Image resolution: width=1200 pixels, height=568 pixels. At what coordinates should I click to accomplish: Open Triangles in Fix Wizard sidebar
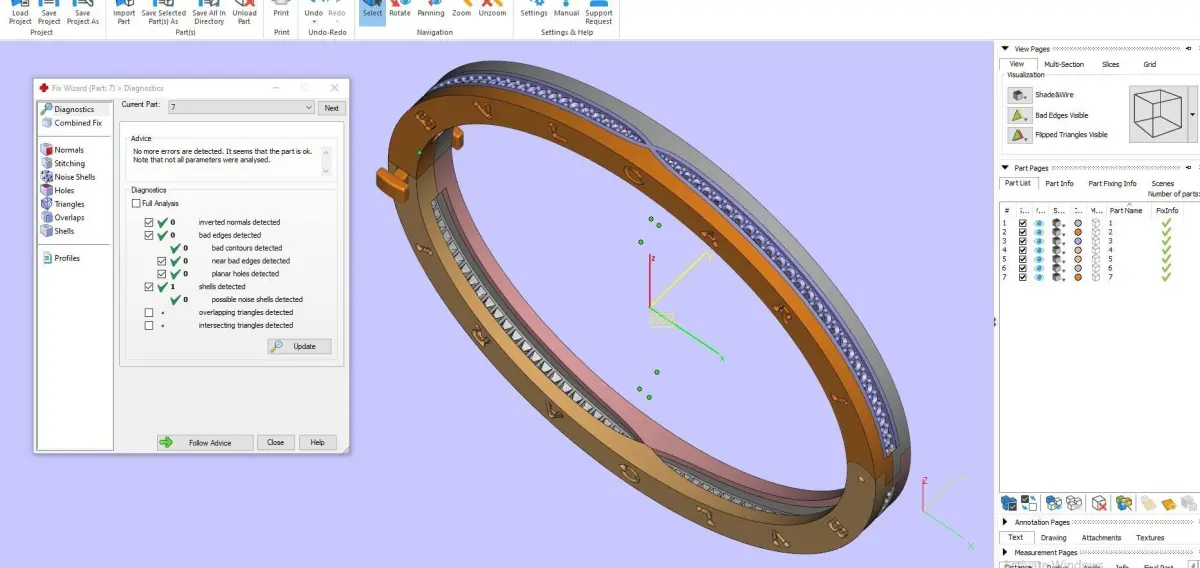pyautogui.click(x=63, y=204)
